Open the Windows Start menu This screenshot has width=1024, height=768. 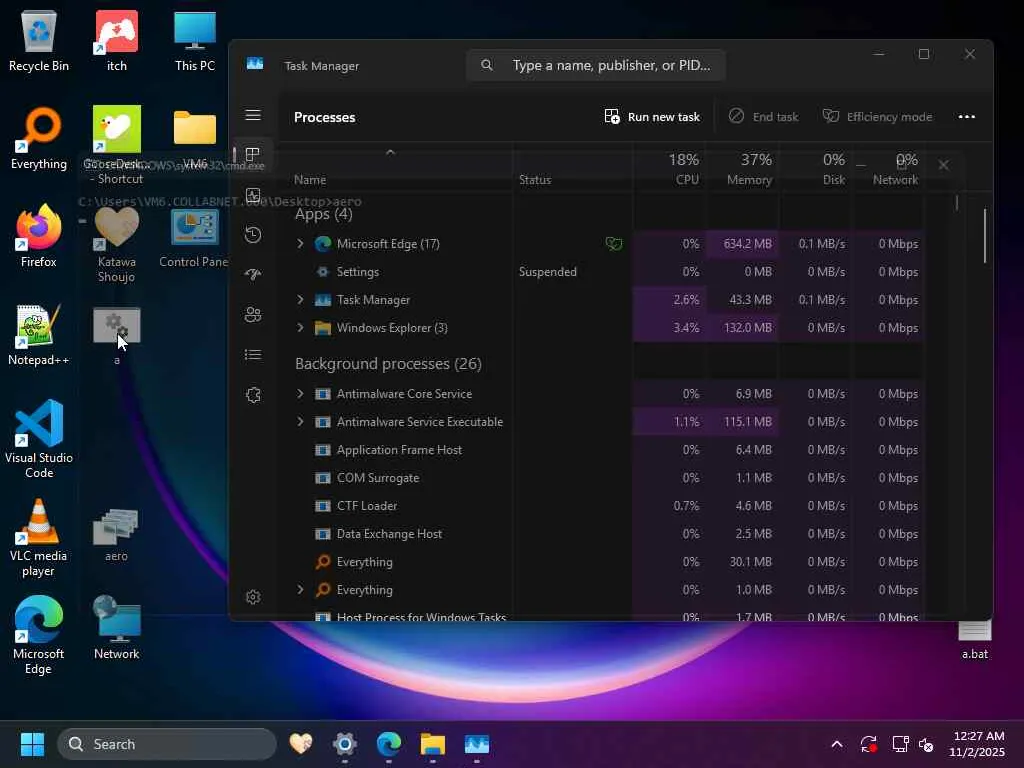click(x=32, y=744)
